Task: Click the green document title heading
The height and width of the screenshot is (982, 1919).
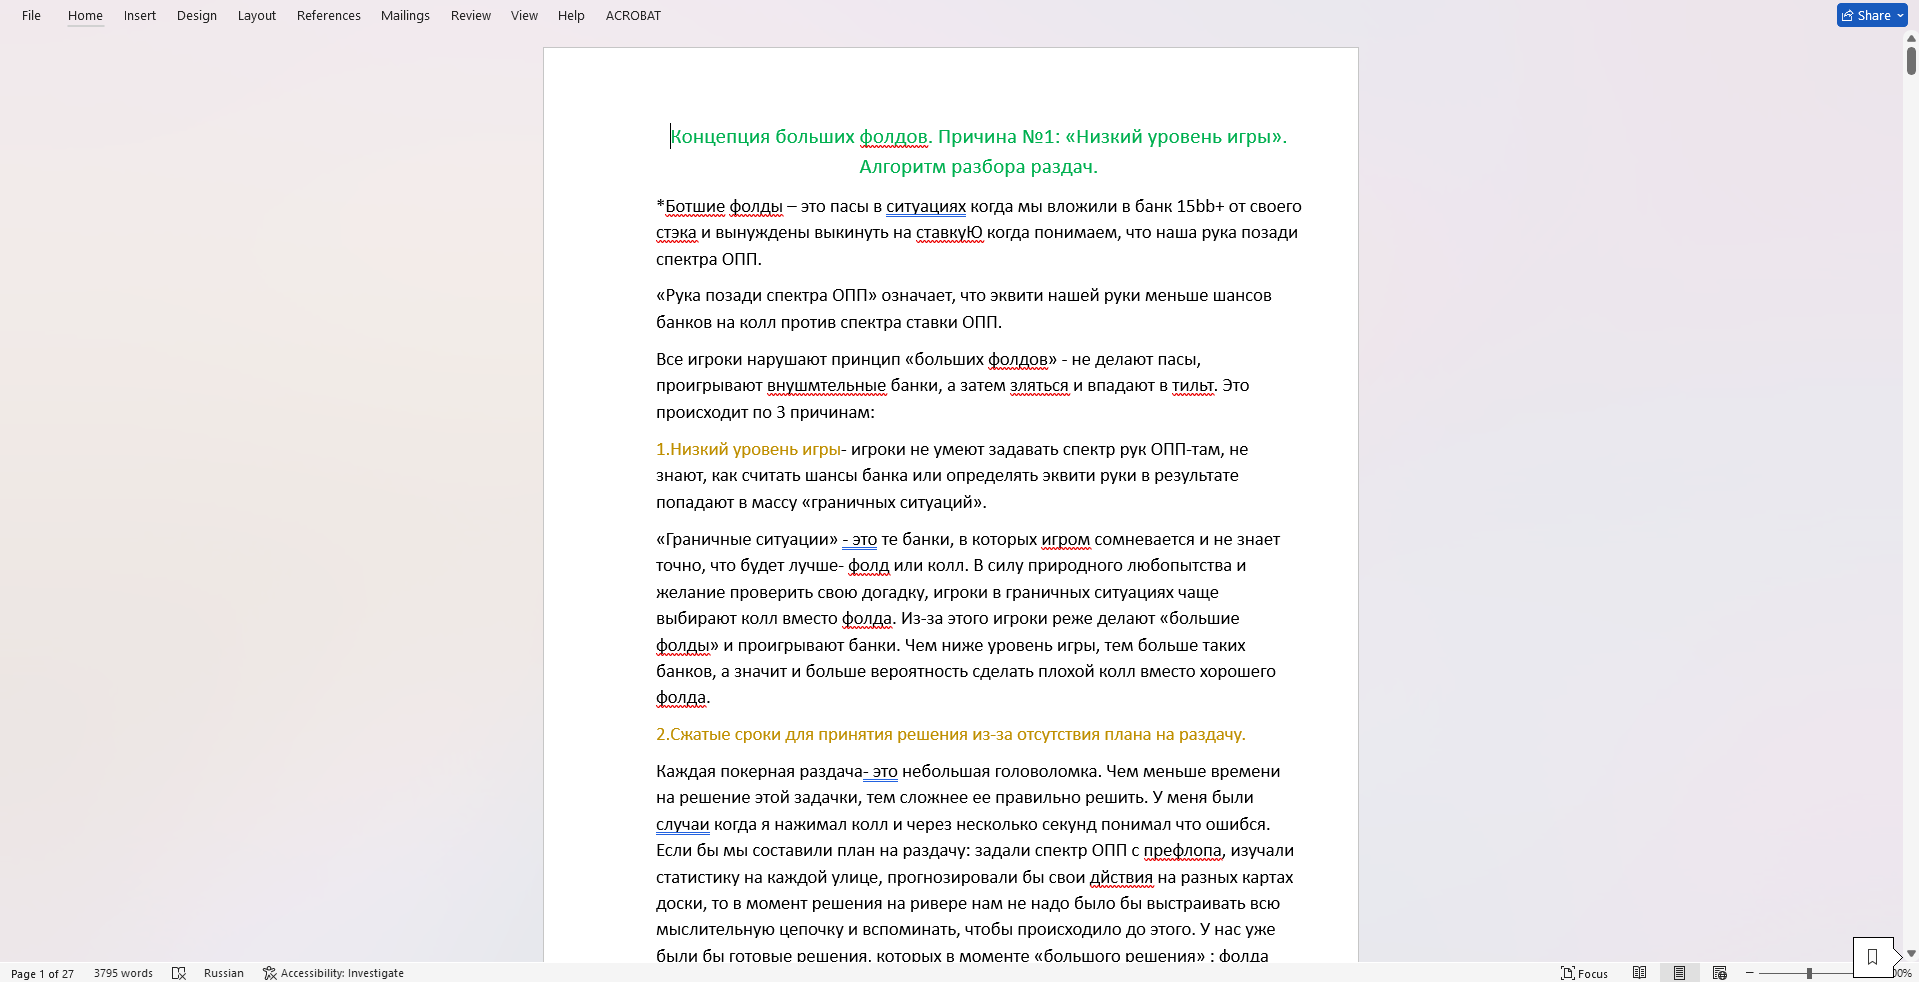Action: click(978, 151)
